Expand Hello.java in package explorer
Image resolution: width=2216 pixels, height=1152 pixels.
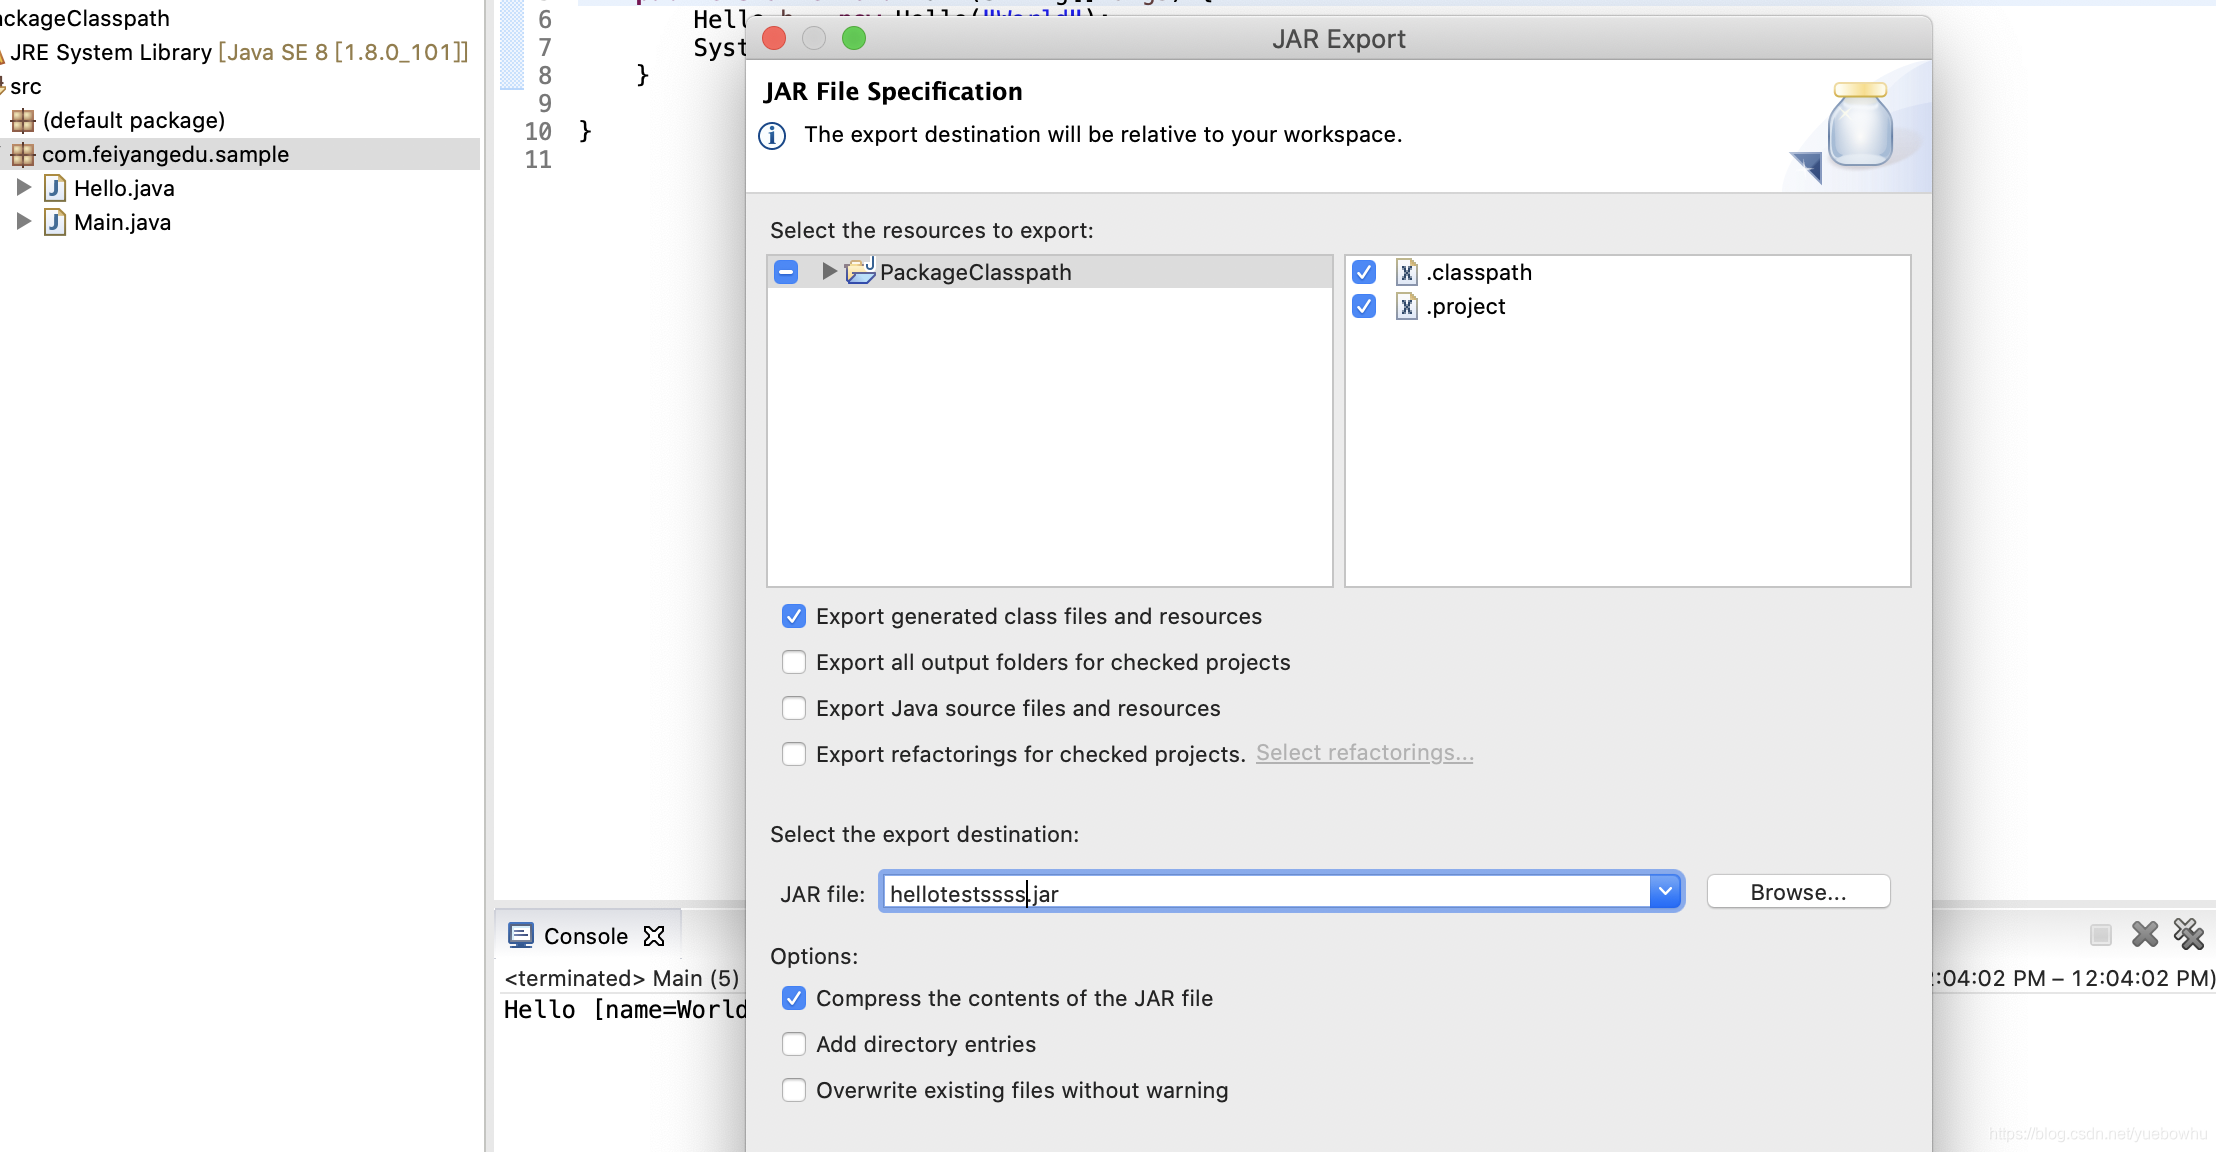click(x=24, y=188)
